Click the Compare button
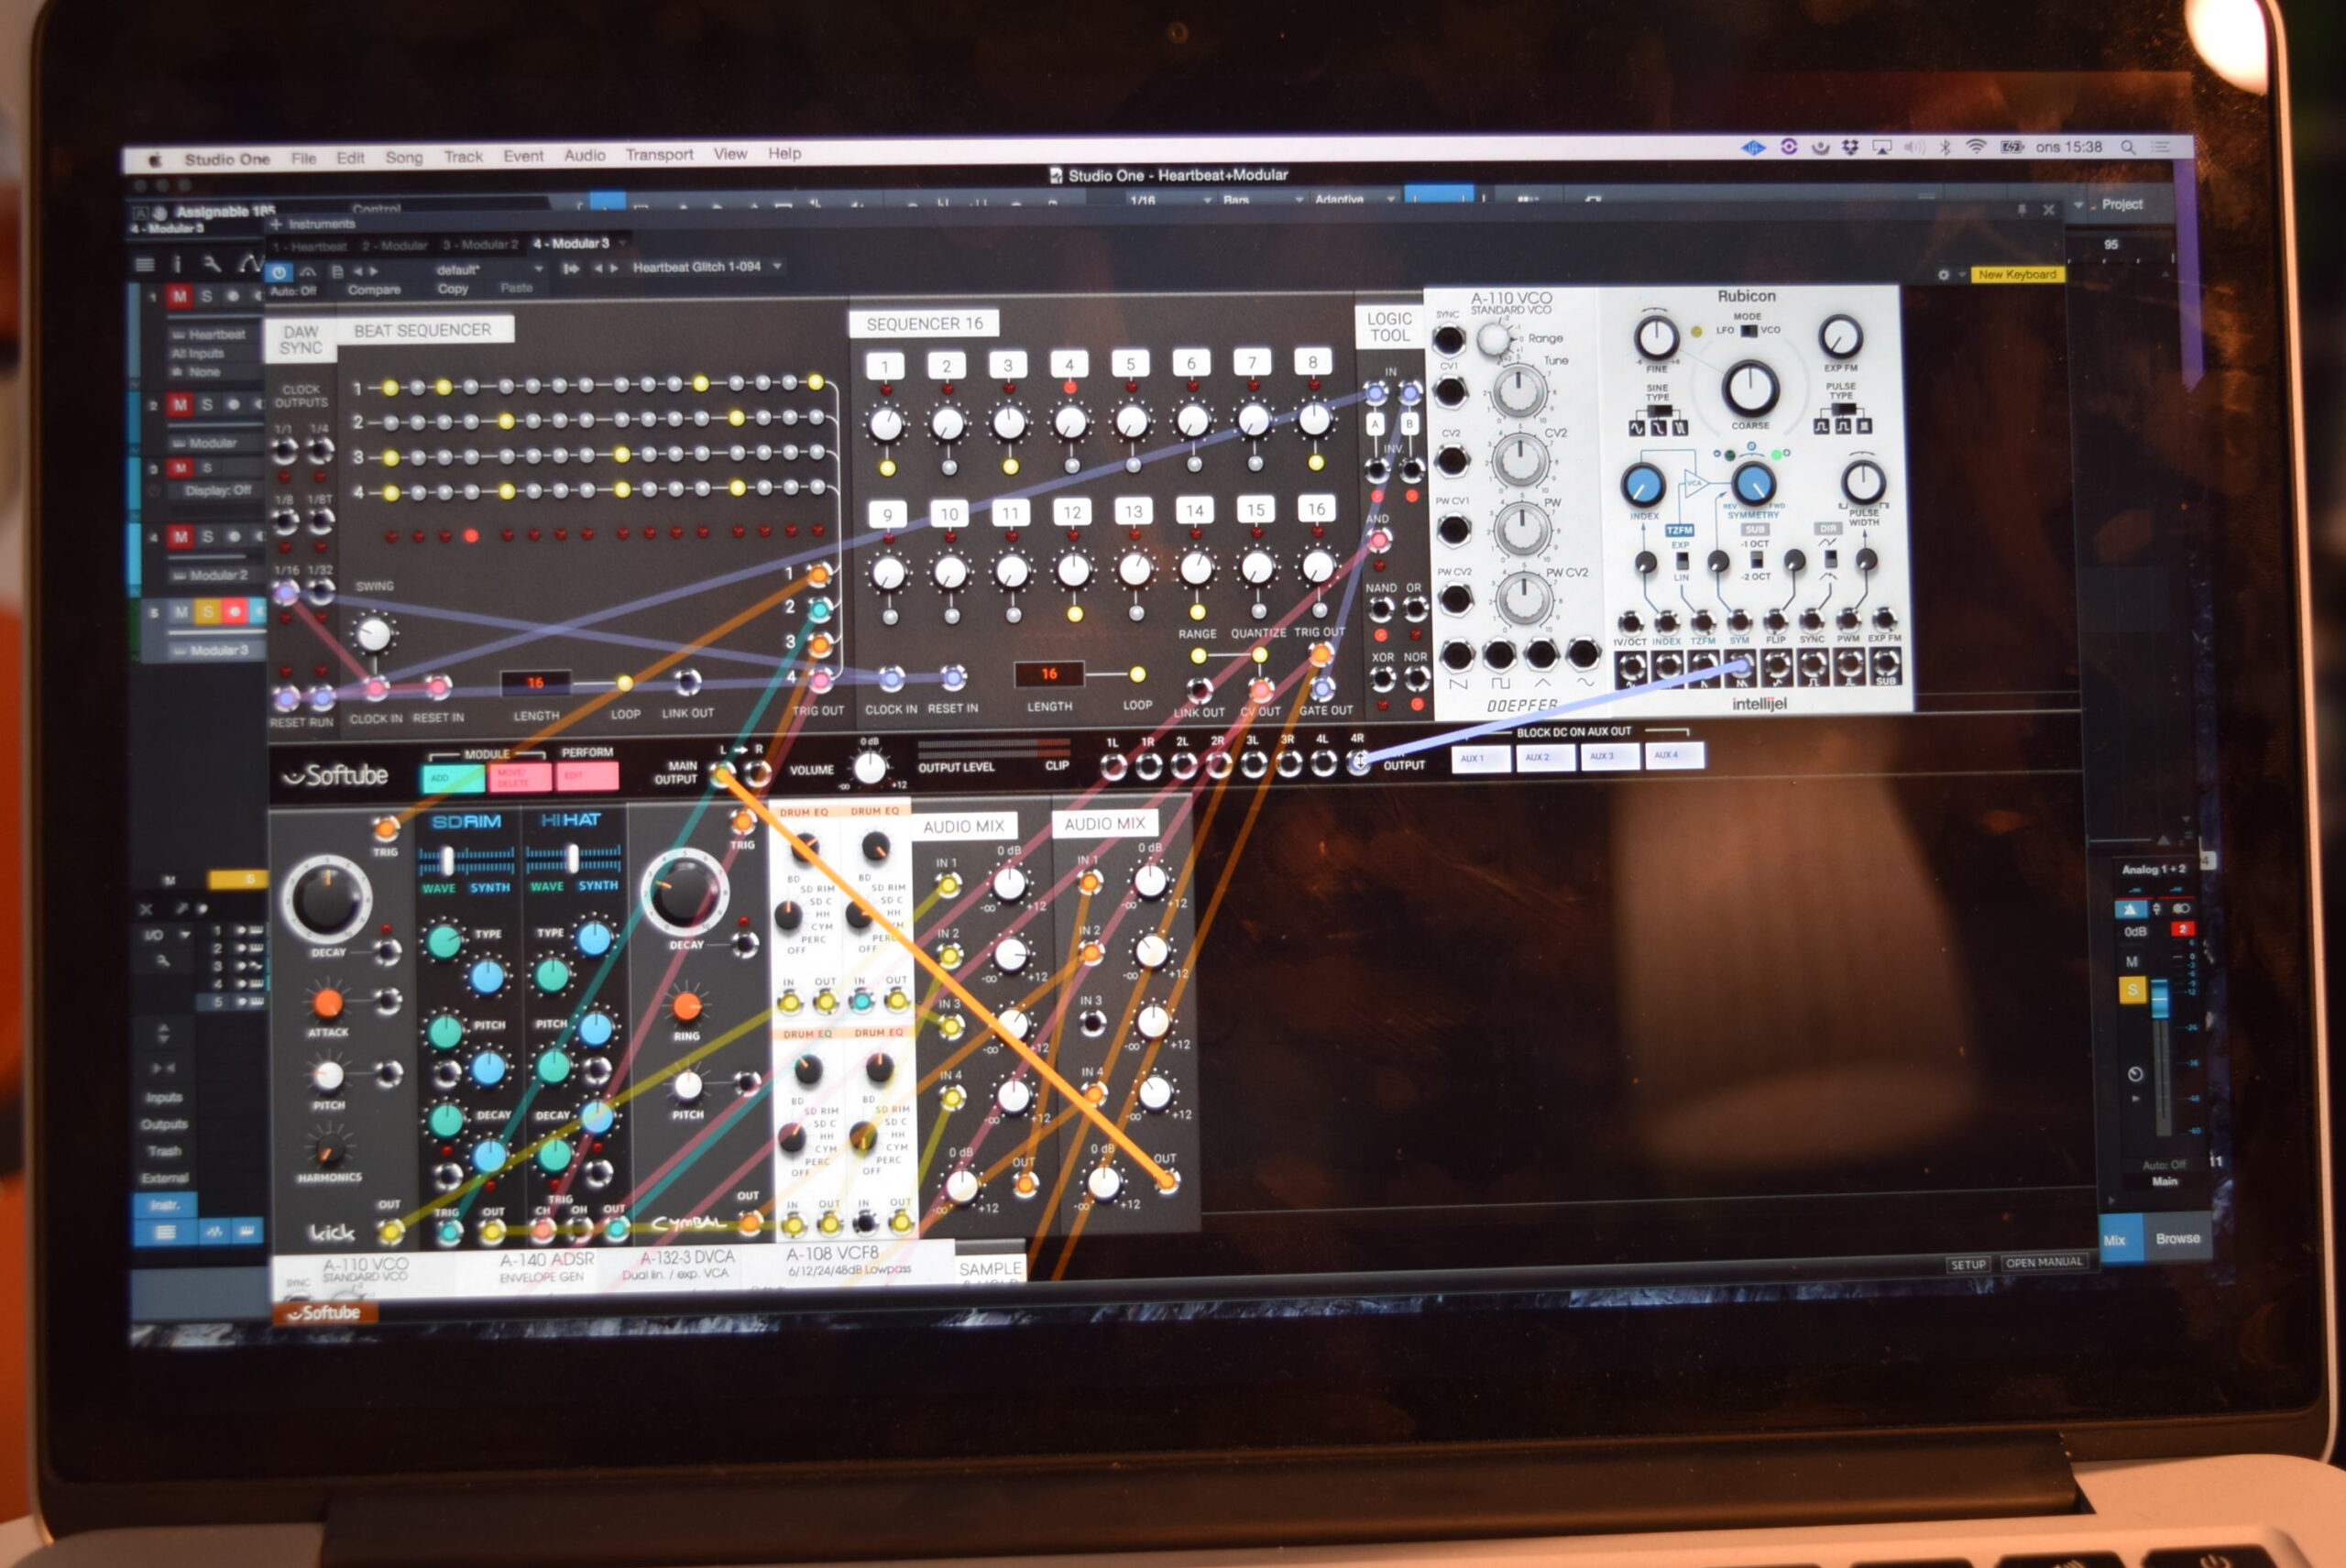This screenshot has height=1568, width=2346. [374, 289]
